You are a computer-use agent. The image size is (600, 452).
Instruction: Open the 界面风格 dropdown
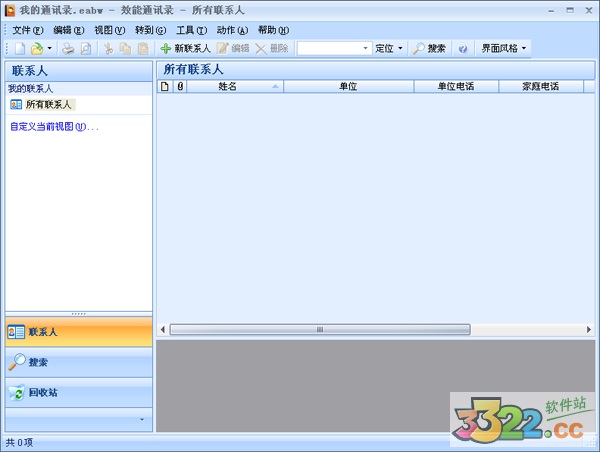point(504,49)
